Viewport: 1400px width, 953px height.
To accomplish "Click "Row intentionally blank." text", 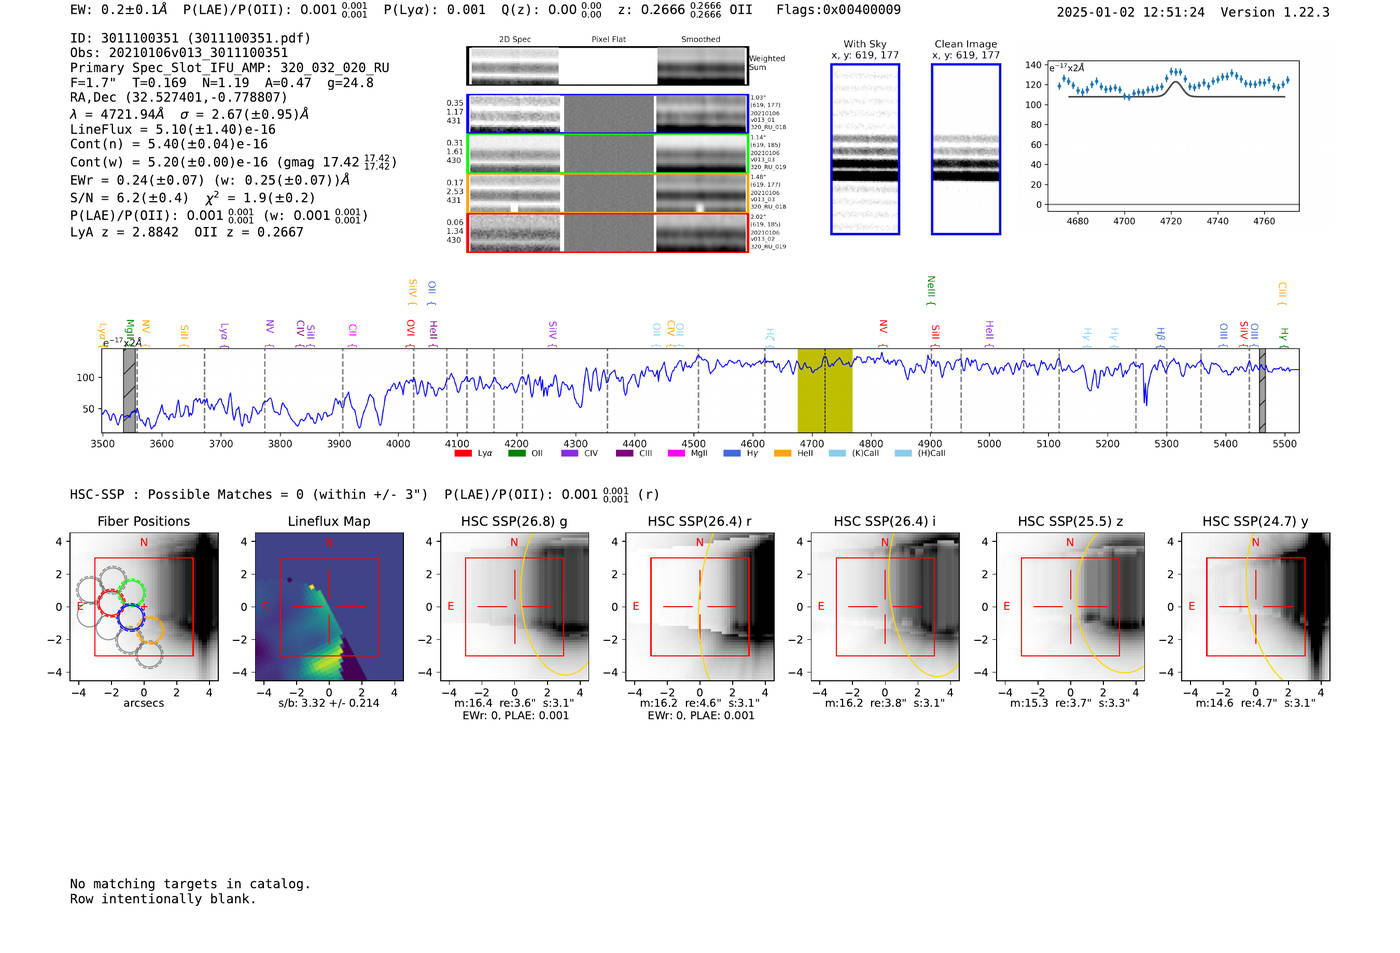I will (x=163, y=899).
